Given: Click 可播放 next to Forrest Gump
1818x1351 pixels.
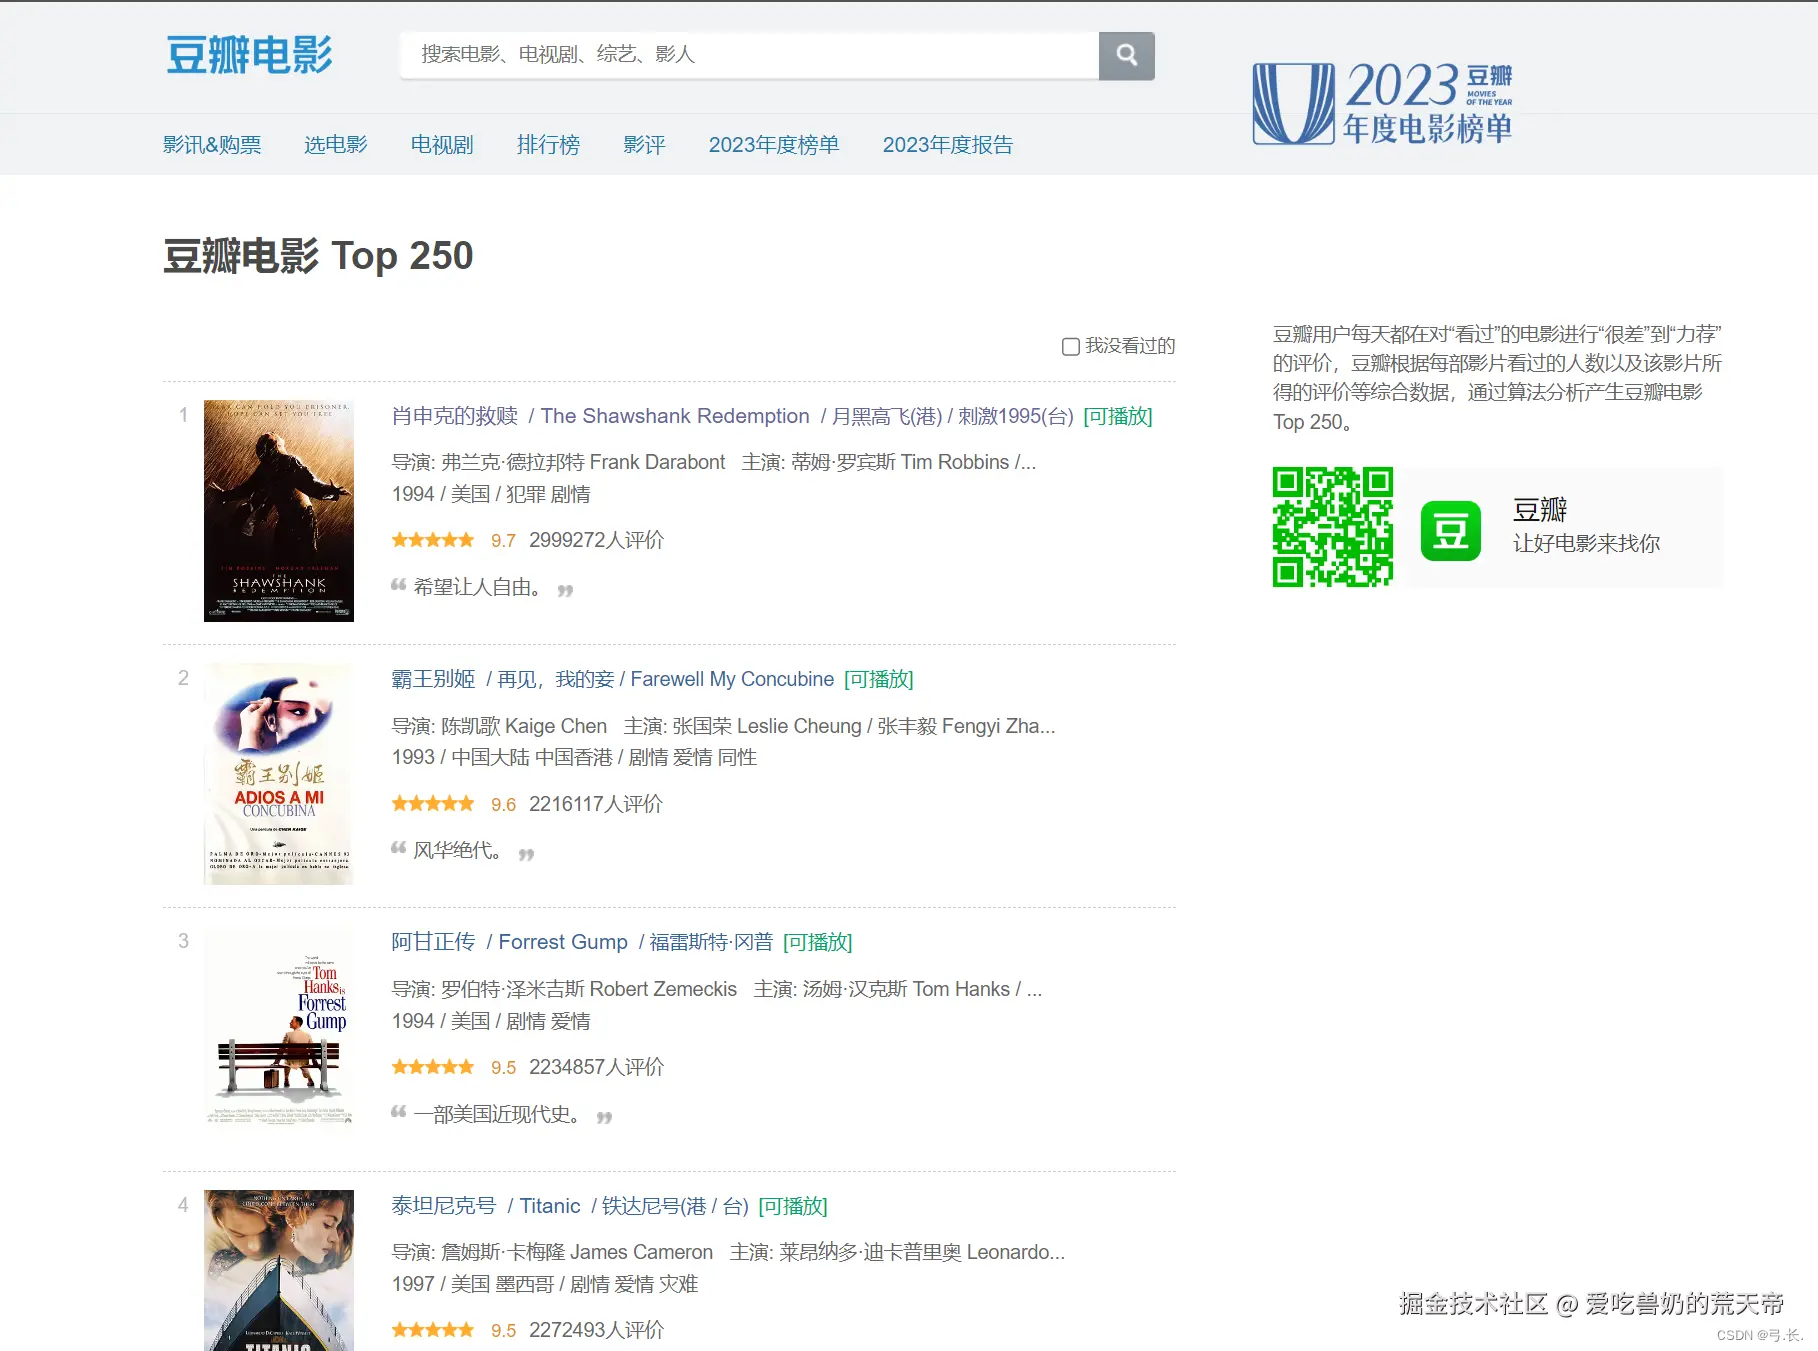Looking at the screenshot, I should tap(818, 942).
